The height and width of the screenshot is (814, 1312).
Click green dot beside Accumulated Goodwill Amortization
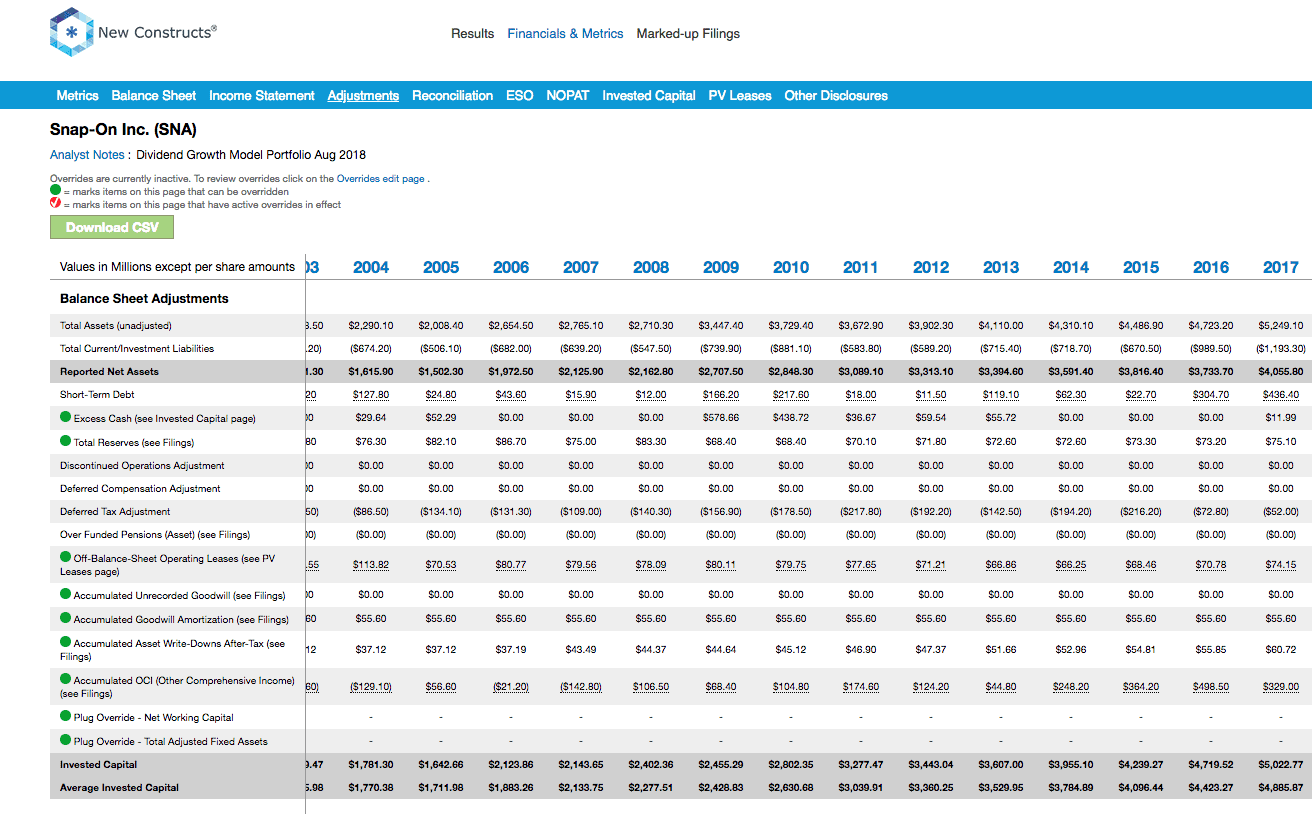coord(66,618)
